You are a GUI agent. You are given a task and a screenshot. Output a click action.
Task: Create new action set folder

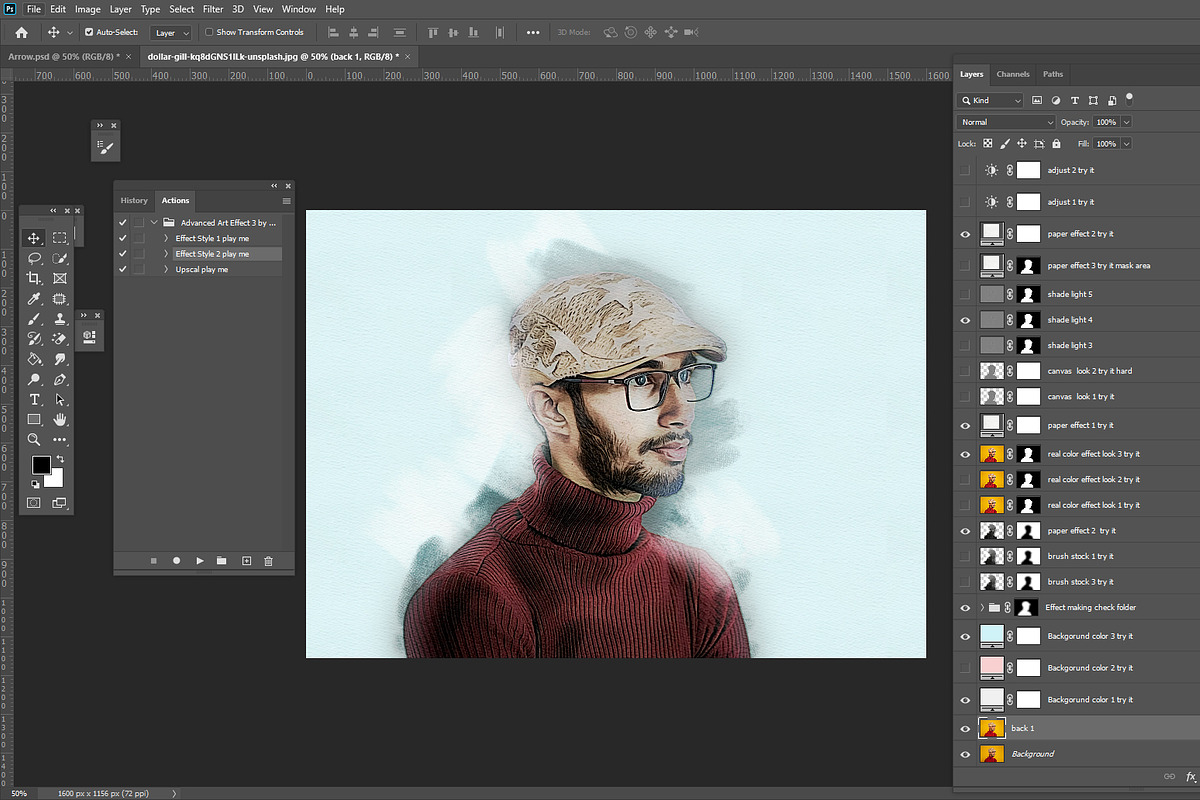(222, 561)
